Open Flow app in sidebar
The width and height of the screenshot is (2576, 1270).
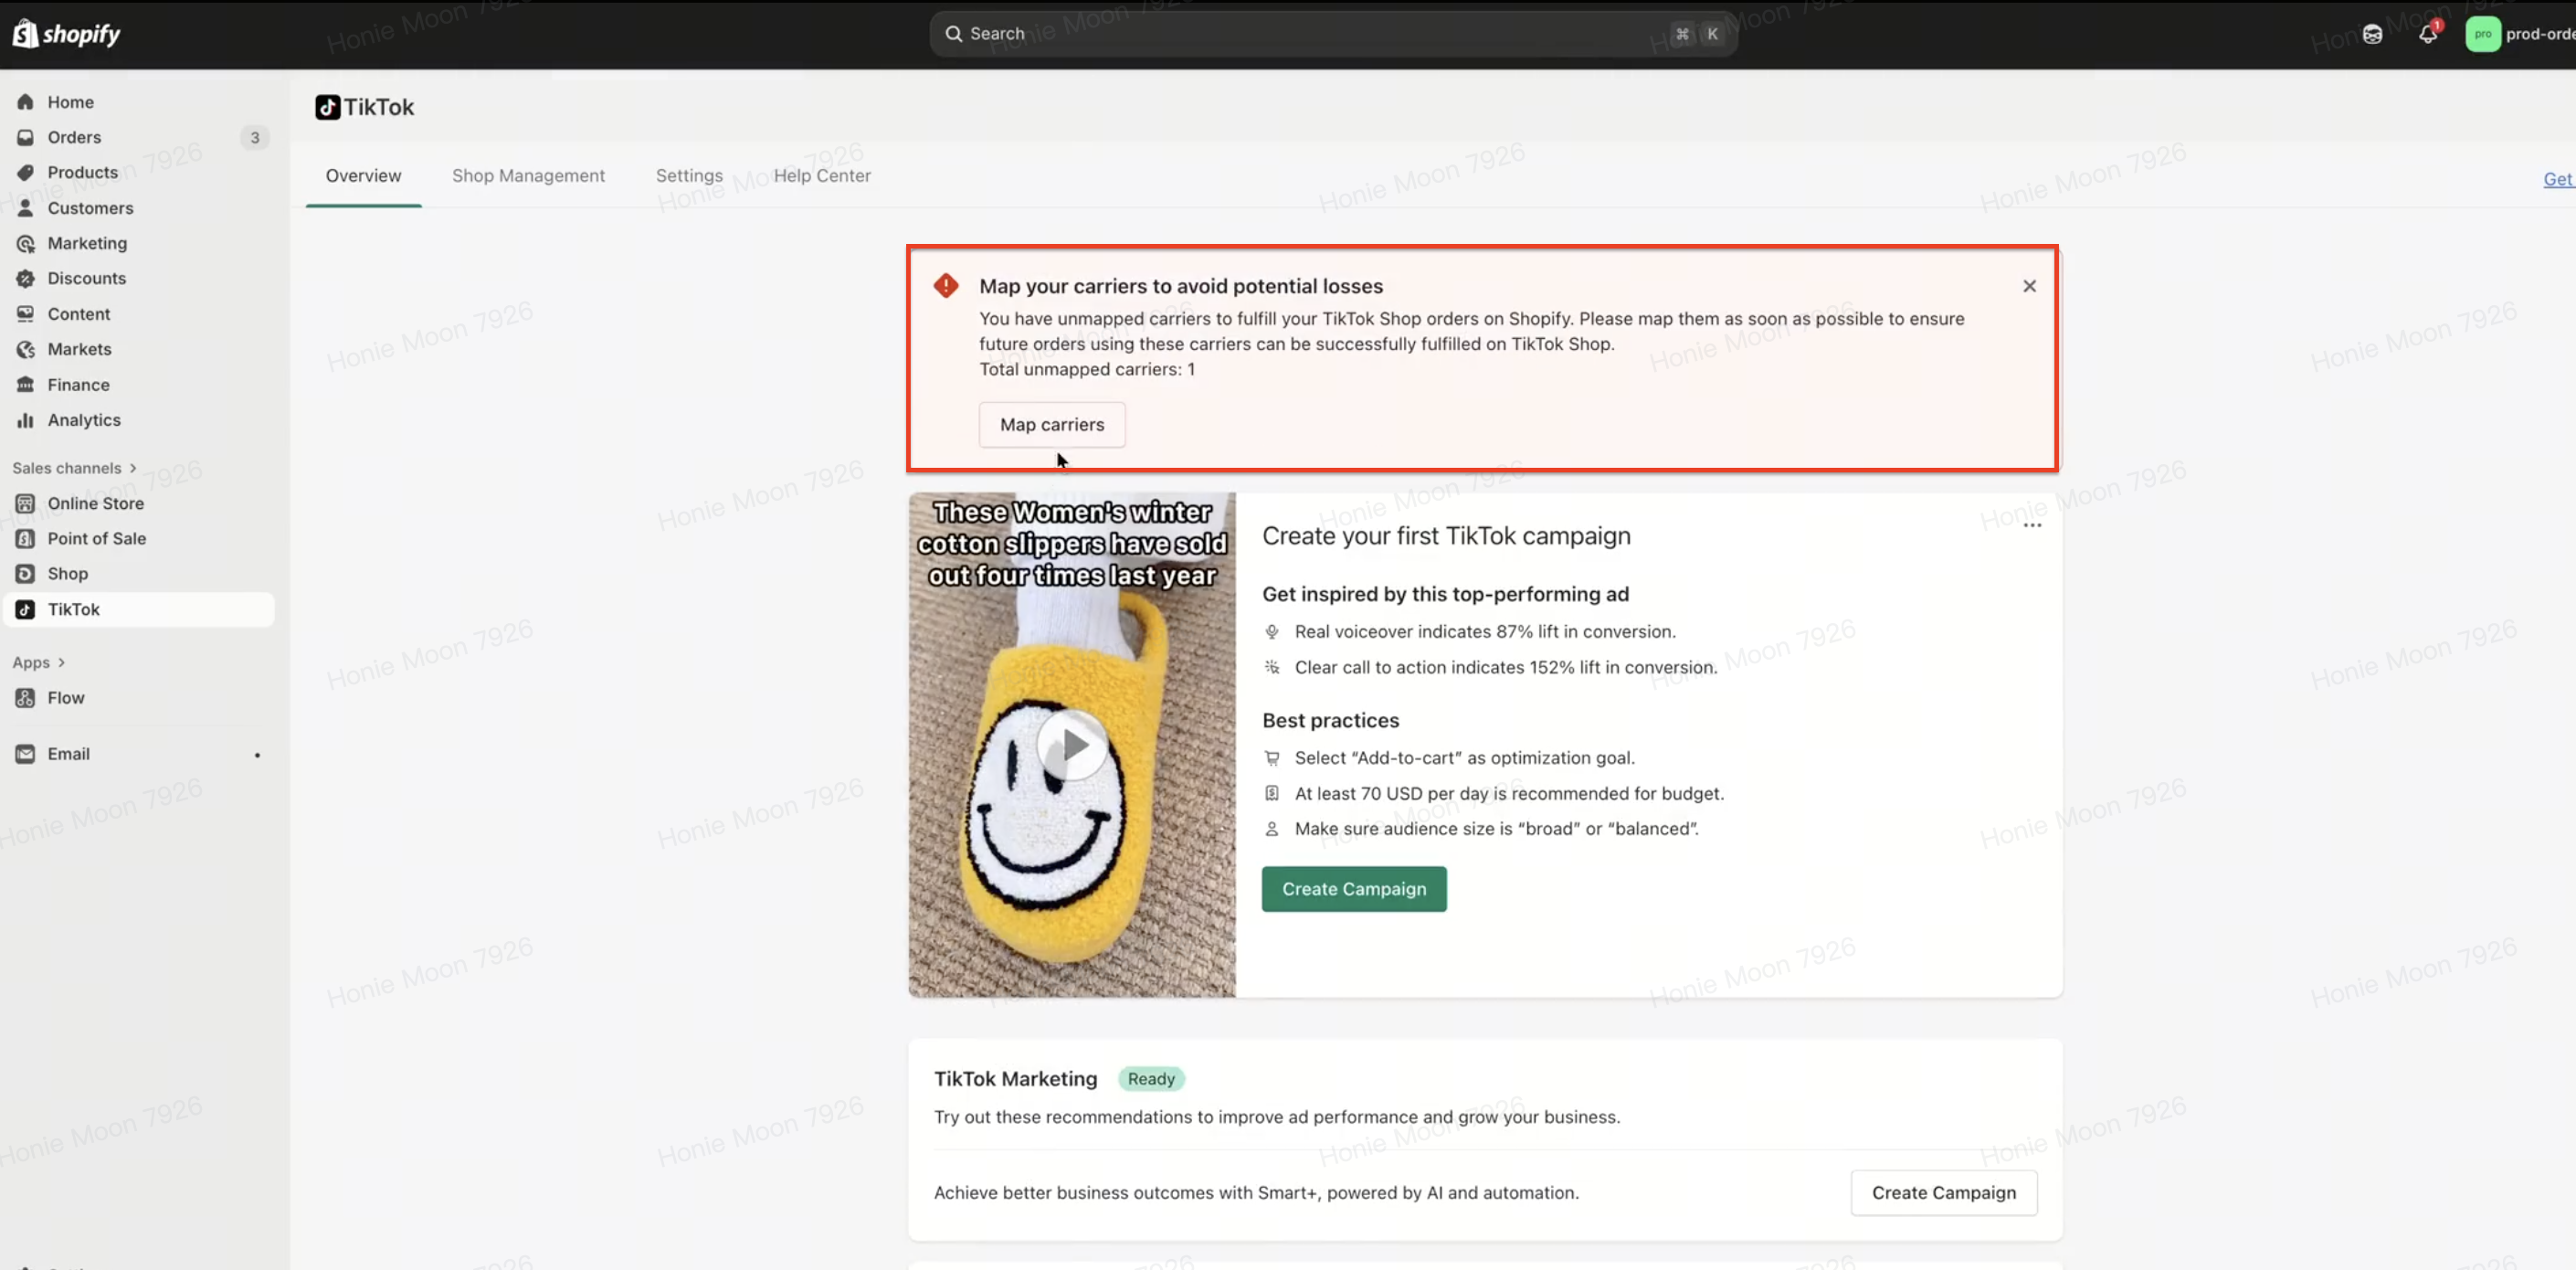(x=66, y=698)
